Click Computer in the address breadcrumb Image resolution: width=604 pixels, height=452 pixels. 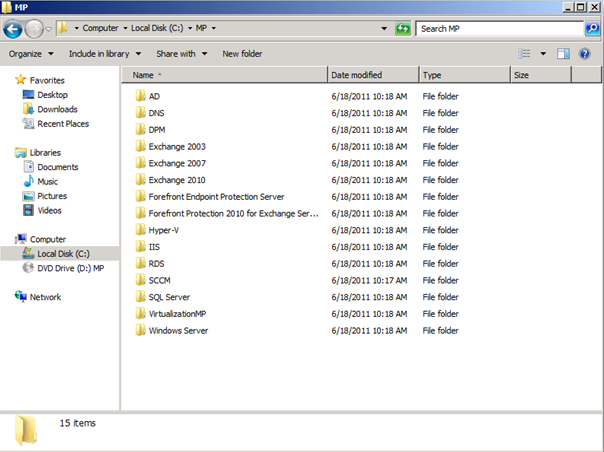100,28
